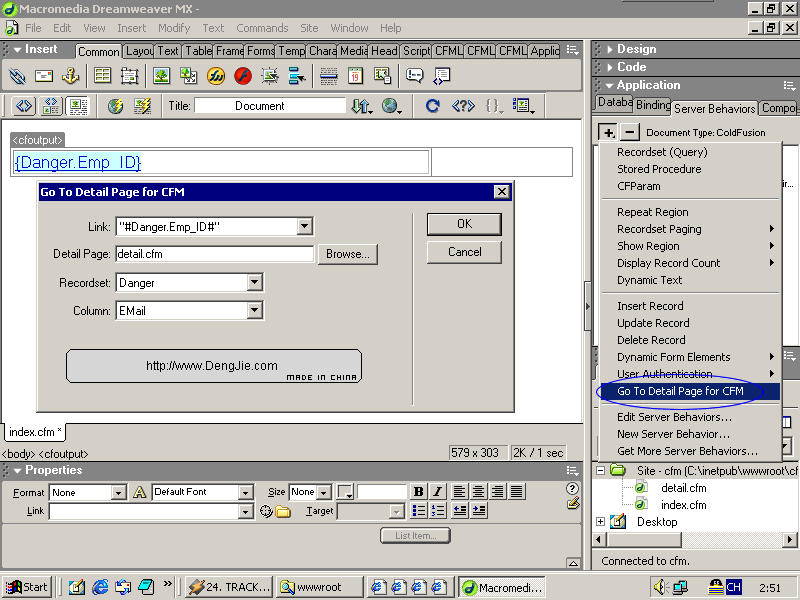This screenshot has height=600, width=800.
Task: Click into the Detail Page field
Action: click(215, 254)
